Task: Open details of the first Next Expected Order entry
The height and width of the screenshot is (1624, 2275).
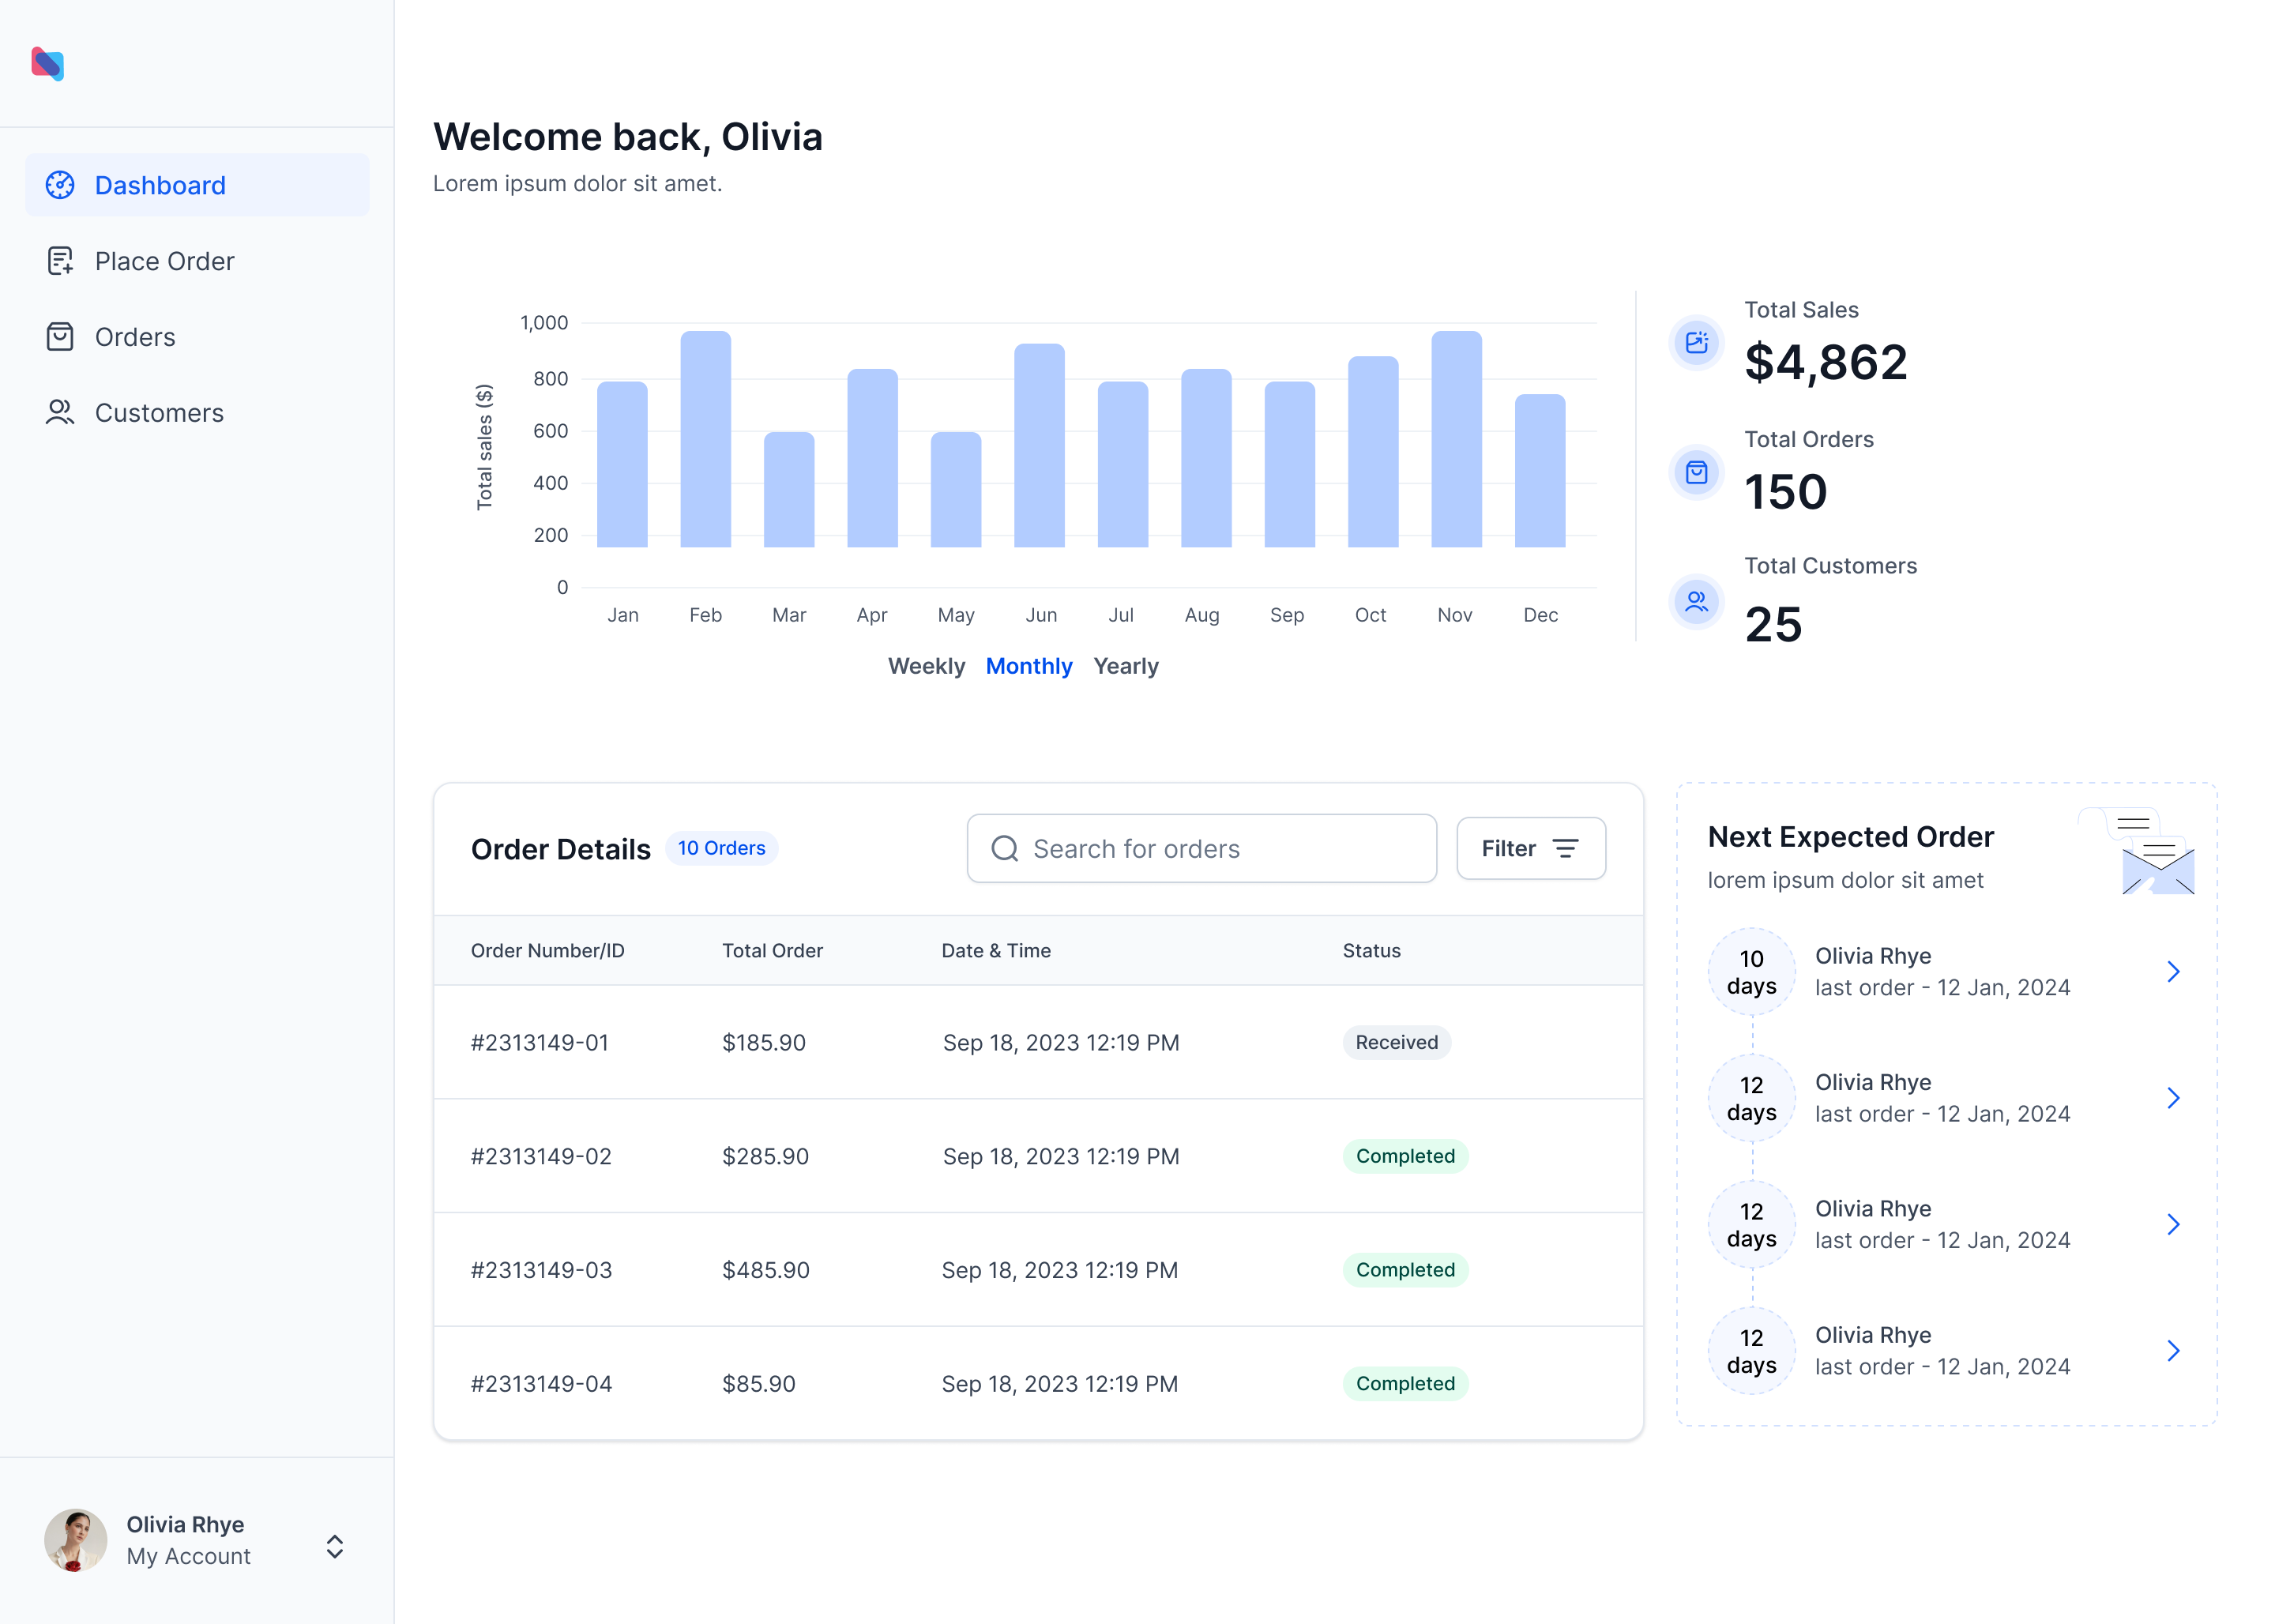Action: click(2173, 971)
